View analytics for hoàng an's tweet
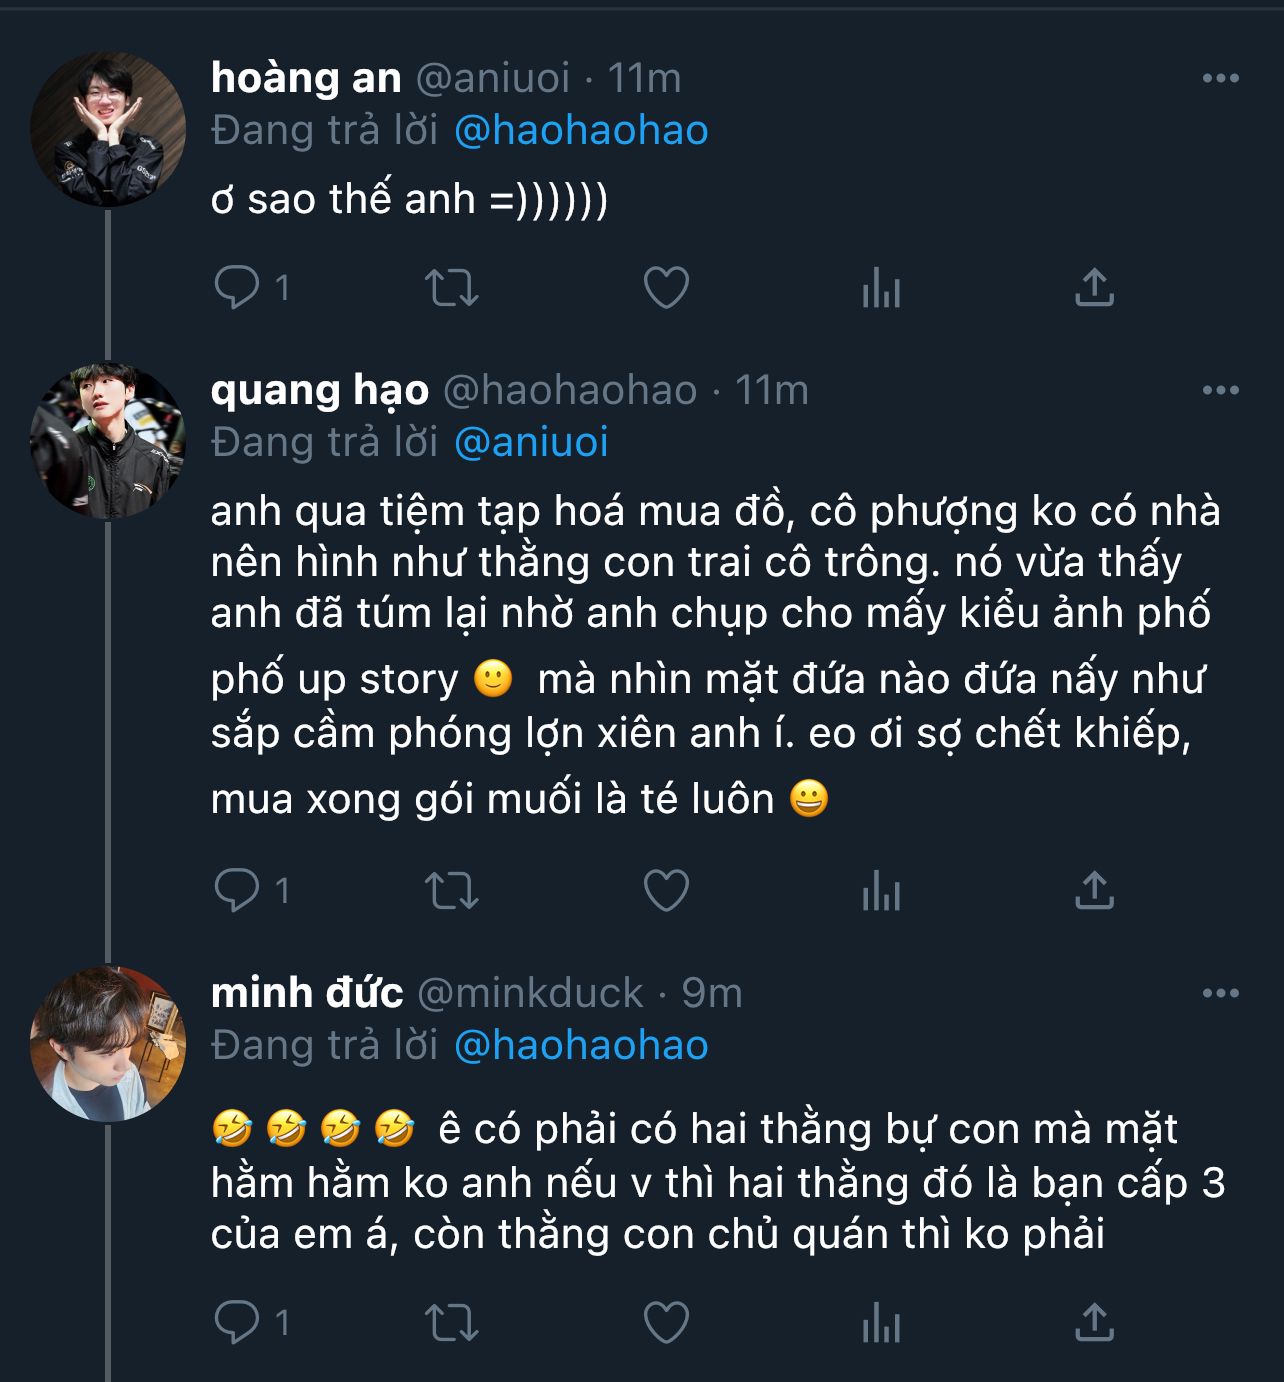Image resolution: width=1284 pixels, height=1382 pixels. pos(881,288)
